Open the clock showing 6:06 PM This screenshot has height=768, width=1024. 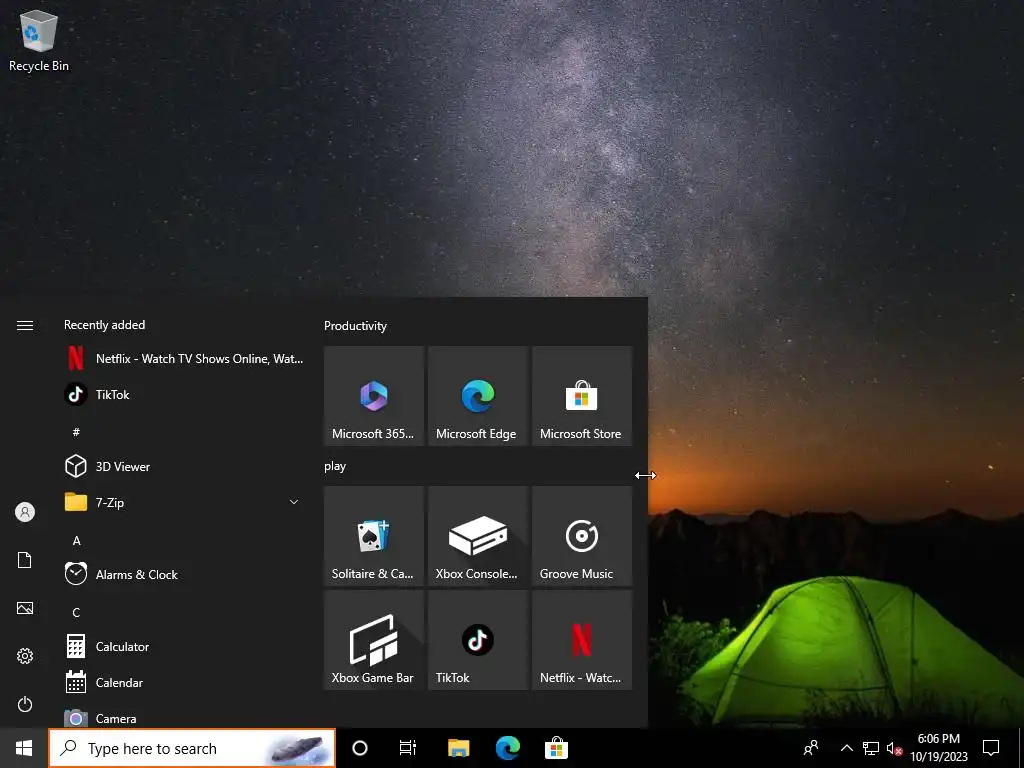click(938, 748)
